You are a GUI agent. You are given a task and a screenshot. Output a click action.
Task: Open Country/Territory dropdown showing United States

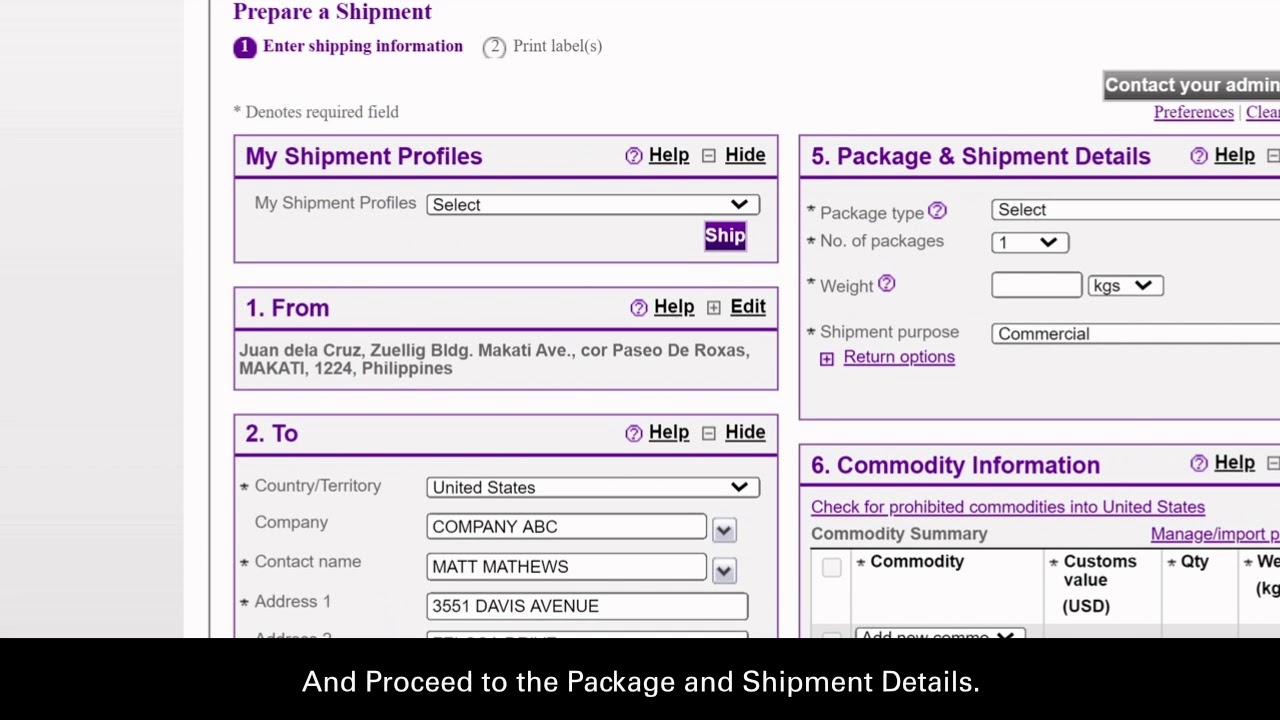click(593, 487)
